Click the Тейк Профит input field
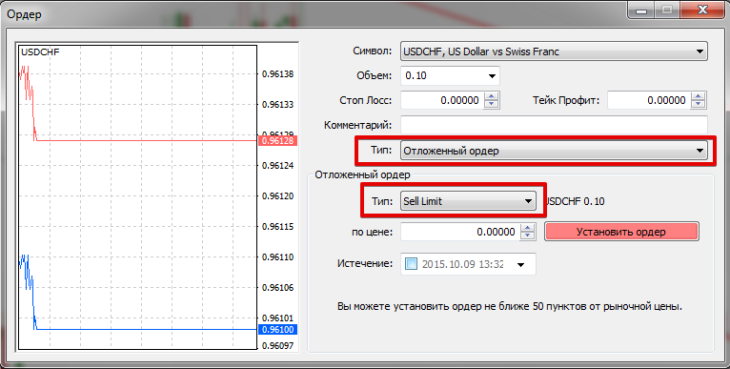730x369 pixels. (649, 101)
